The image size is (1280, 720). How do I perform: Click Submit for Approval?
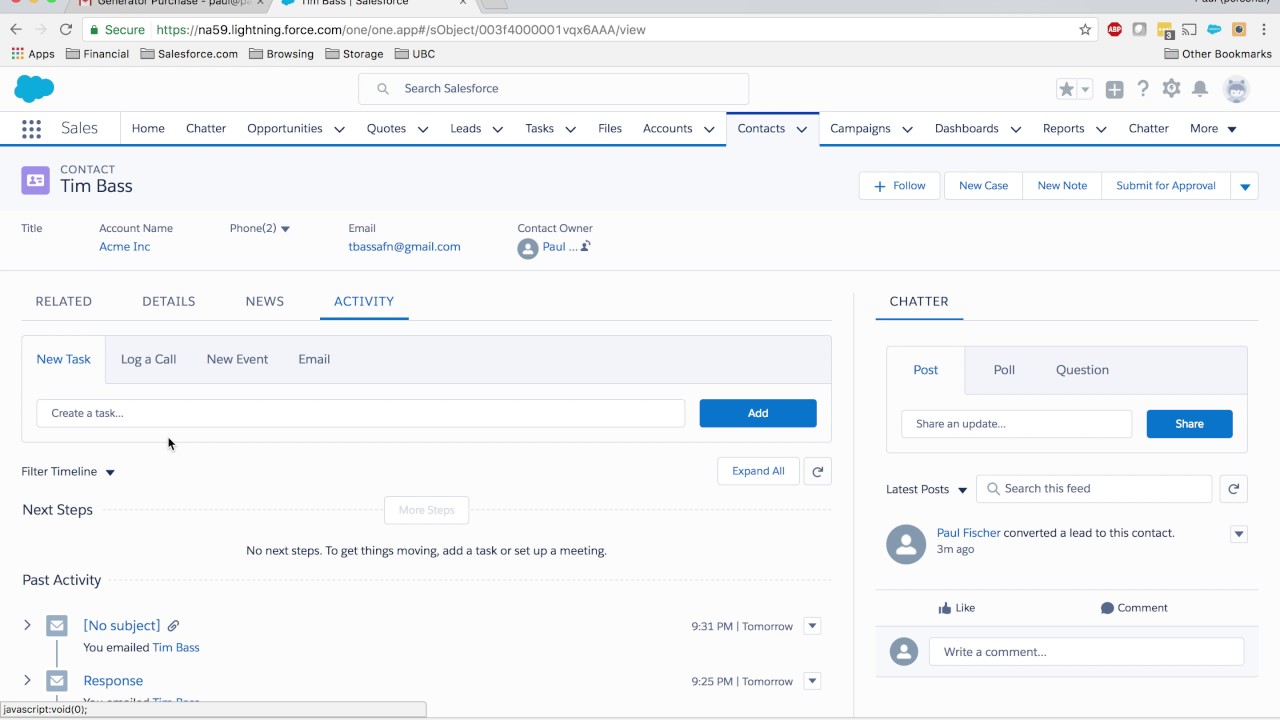click(x=1166, y=186)
